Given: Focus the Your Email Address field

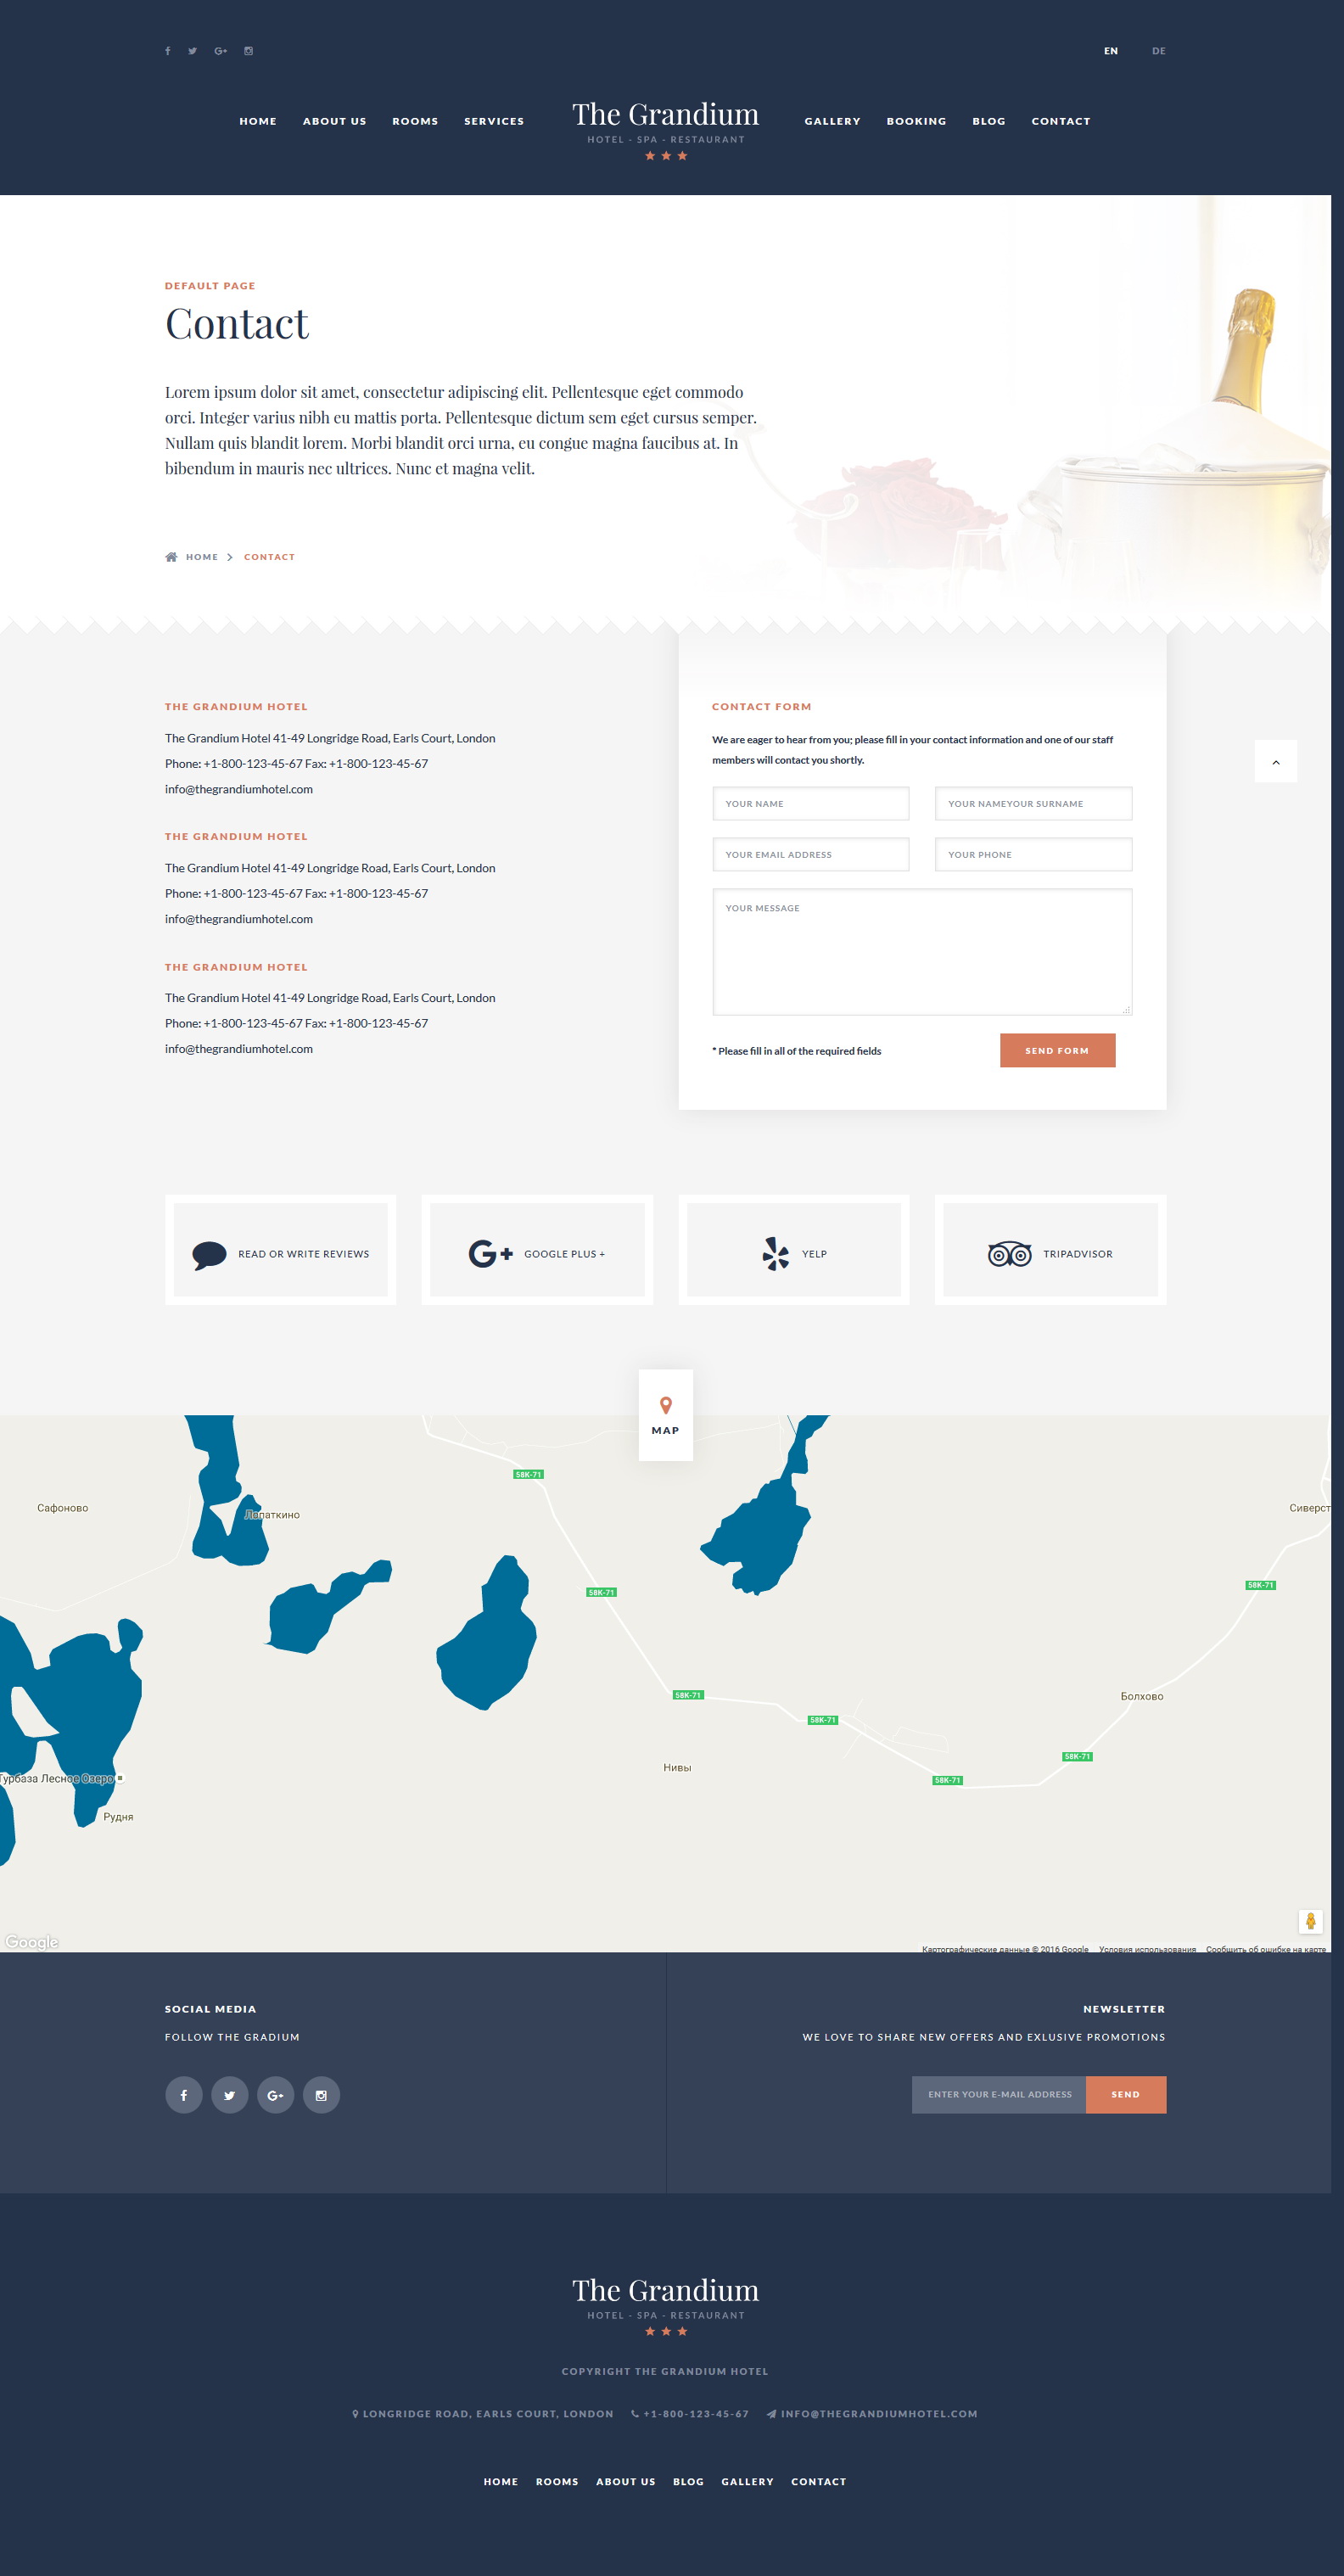Looking at the screenshot, I should pyautogui.click(x=811, y=855).
